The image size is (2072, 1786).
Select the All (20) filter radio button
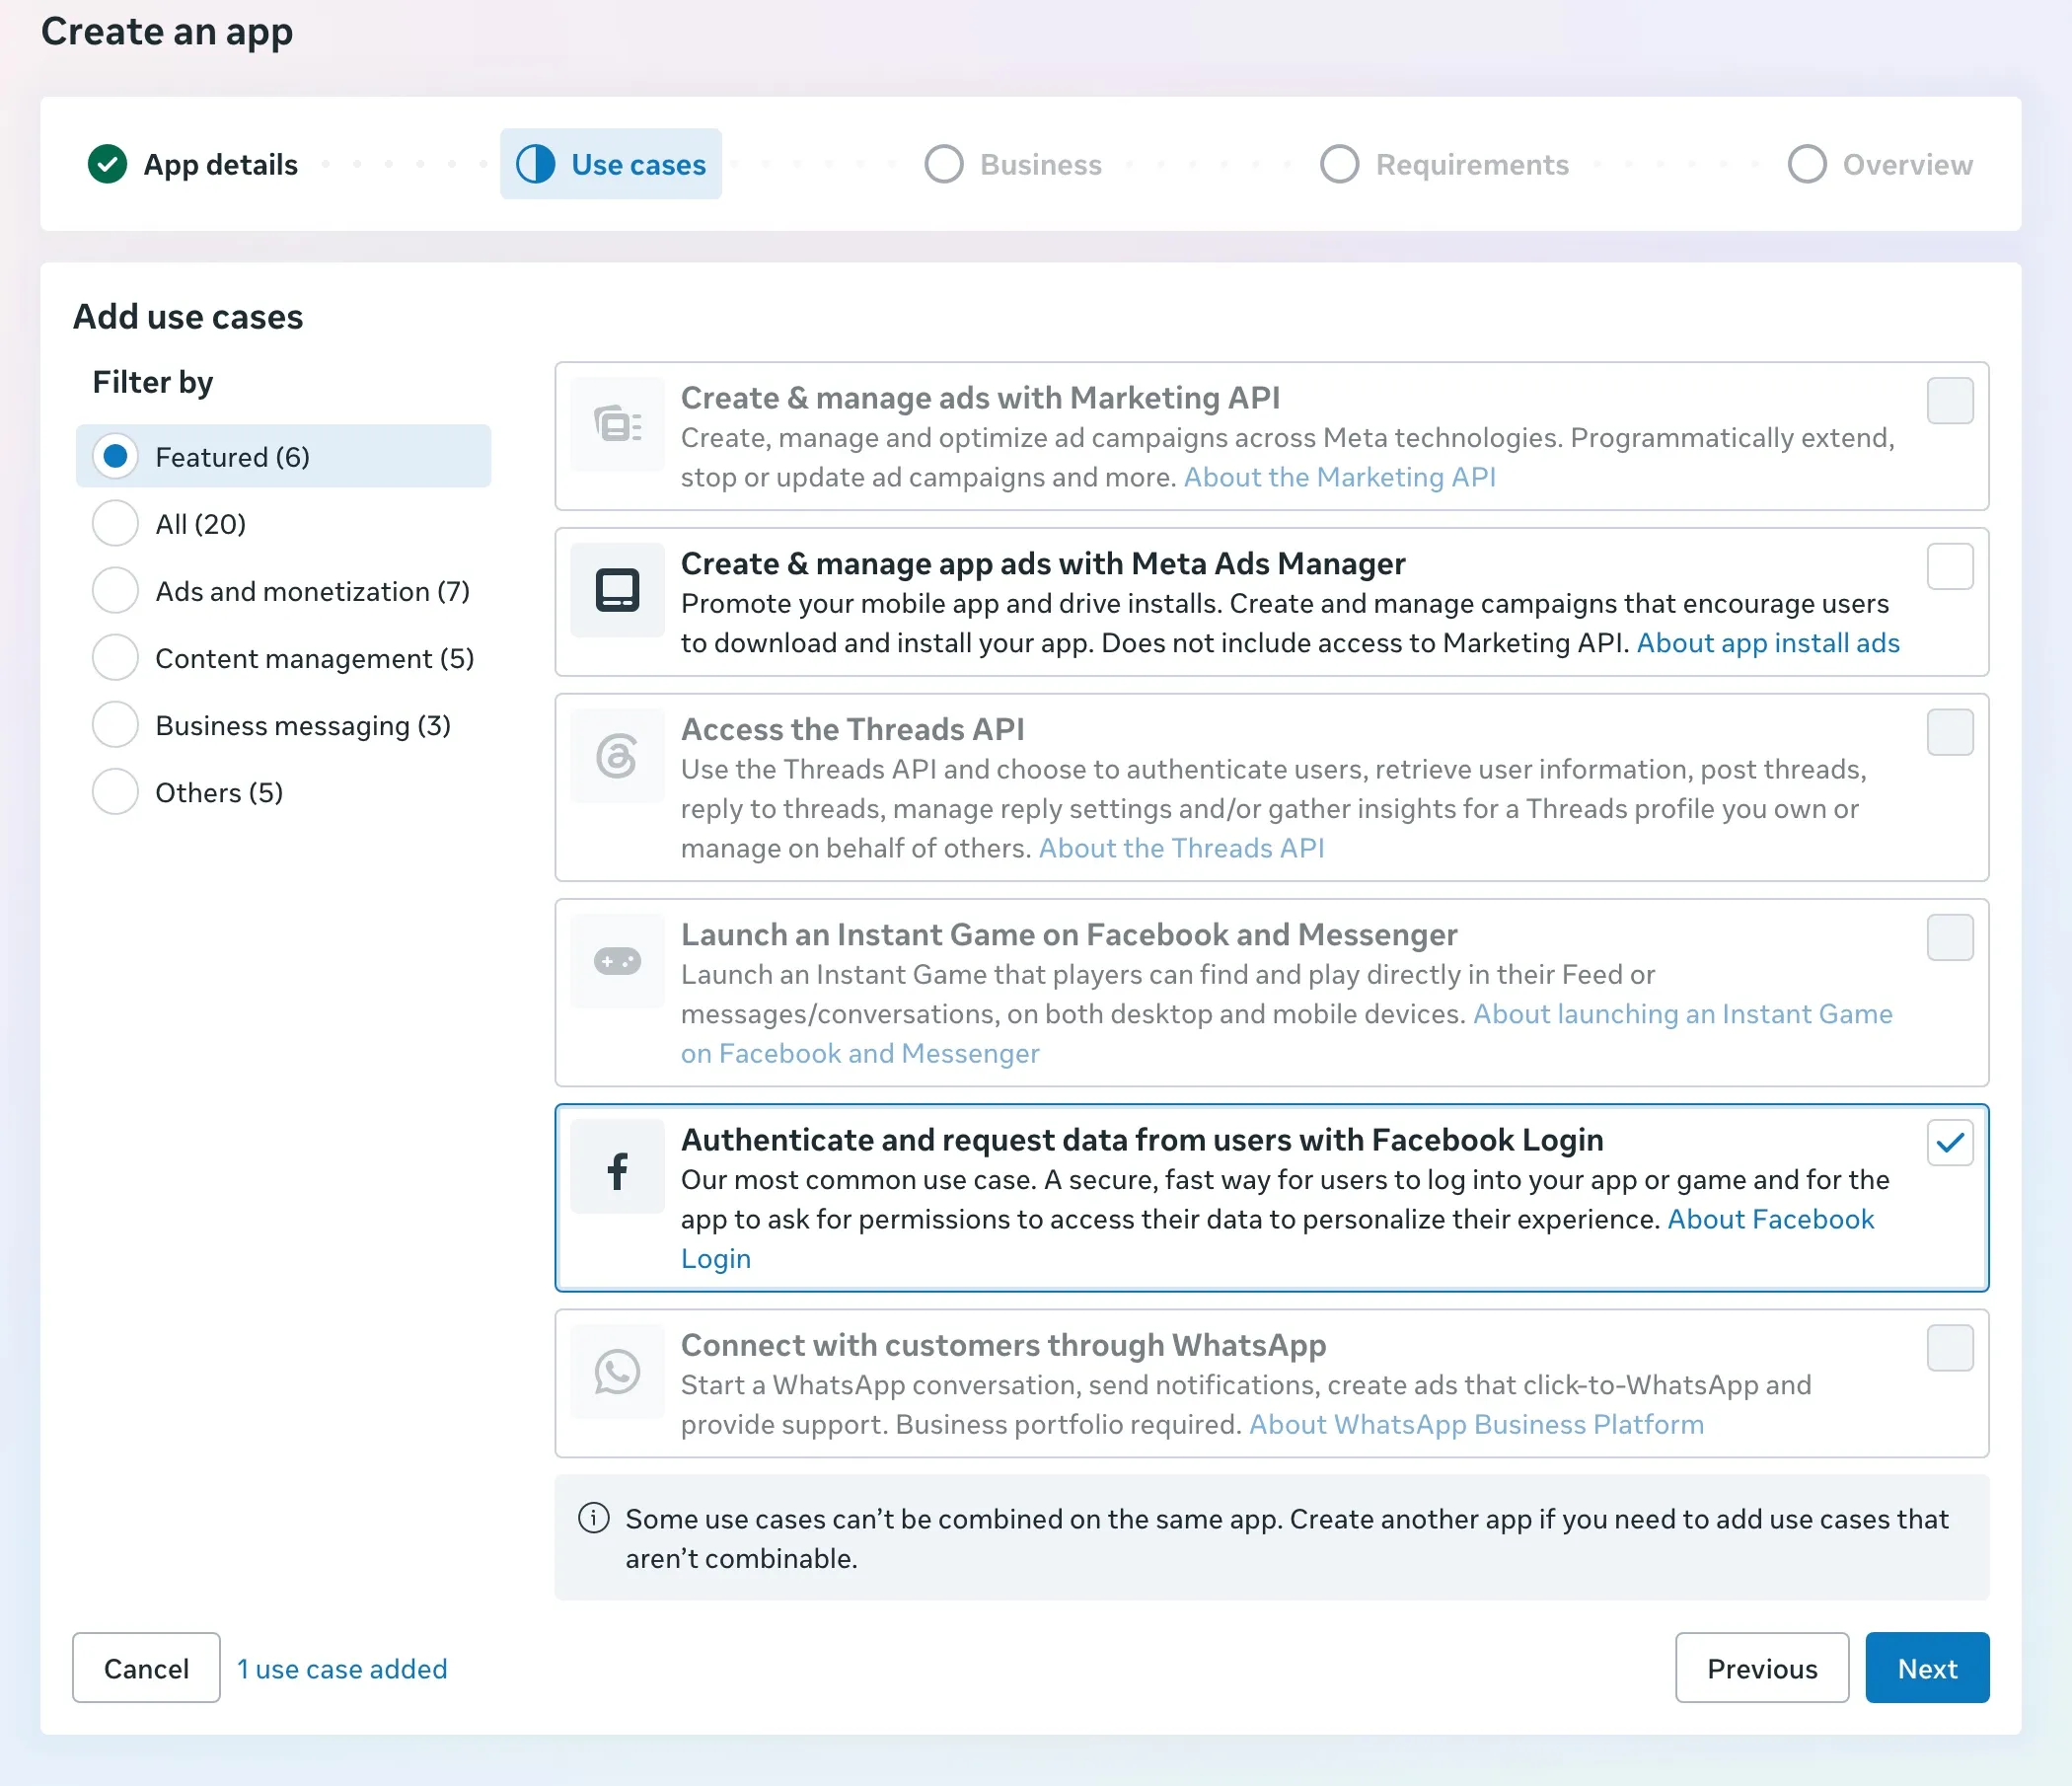[x=115, y=524]
